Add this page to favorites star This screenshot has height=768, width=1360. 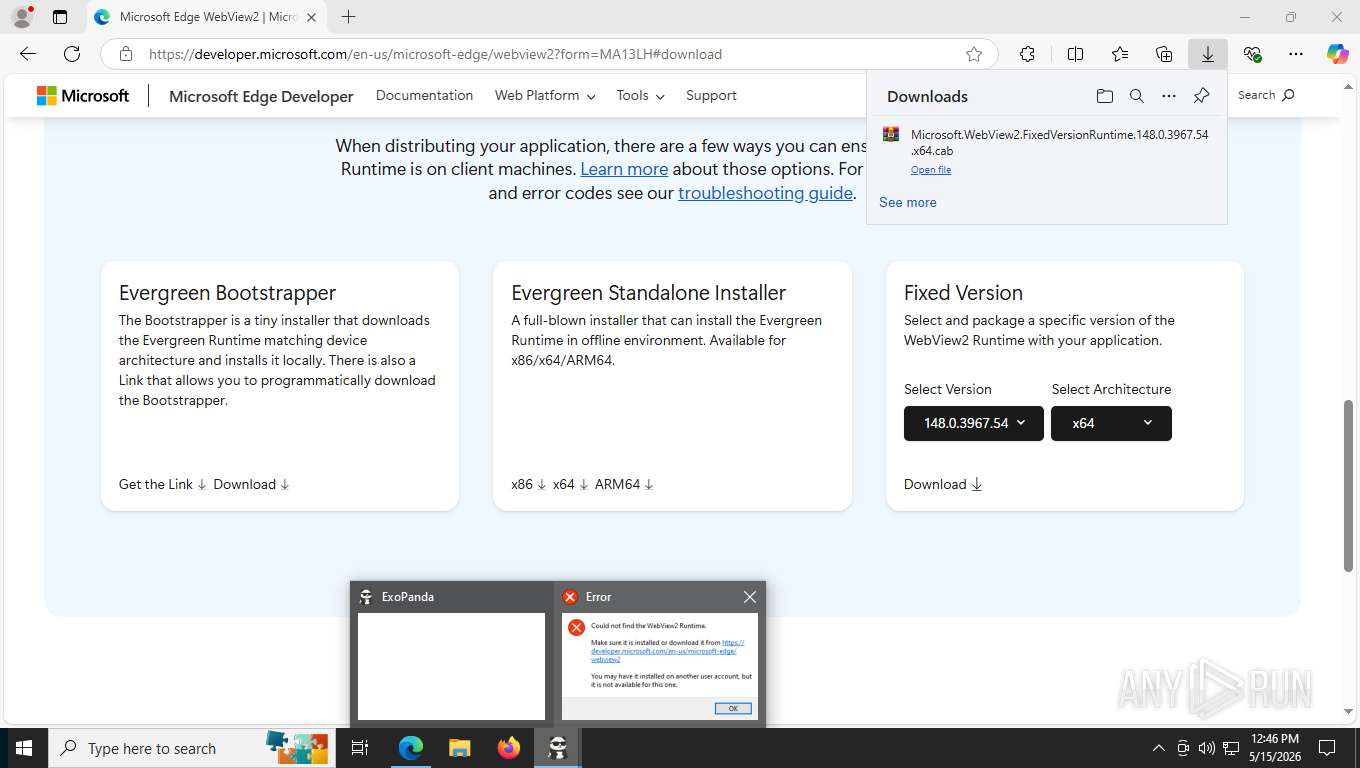pyautogui.click(x=974, y=54)
